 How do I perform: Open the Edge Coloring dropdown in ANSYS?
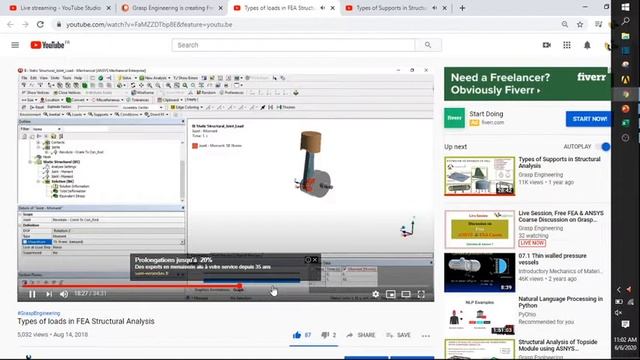coord(187,107)
